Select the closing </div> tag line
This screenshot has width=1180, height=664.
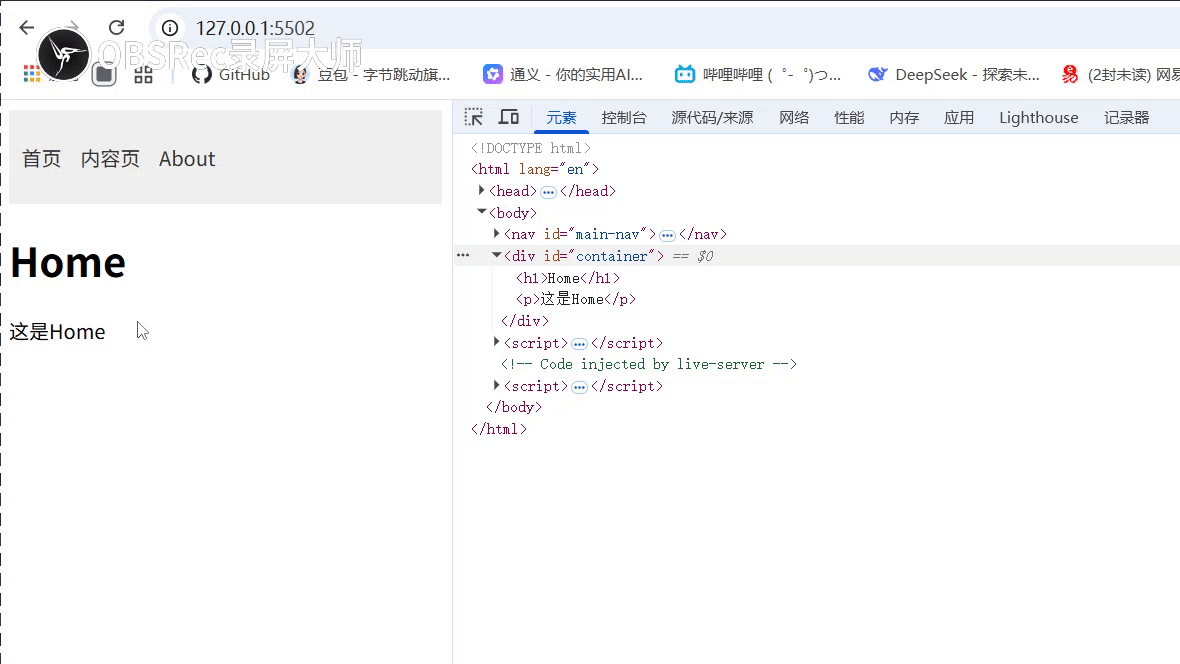pos(525,321)
